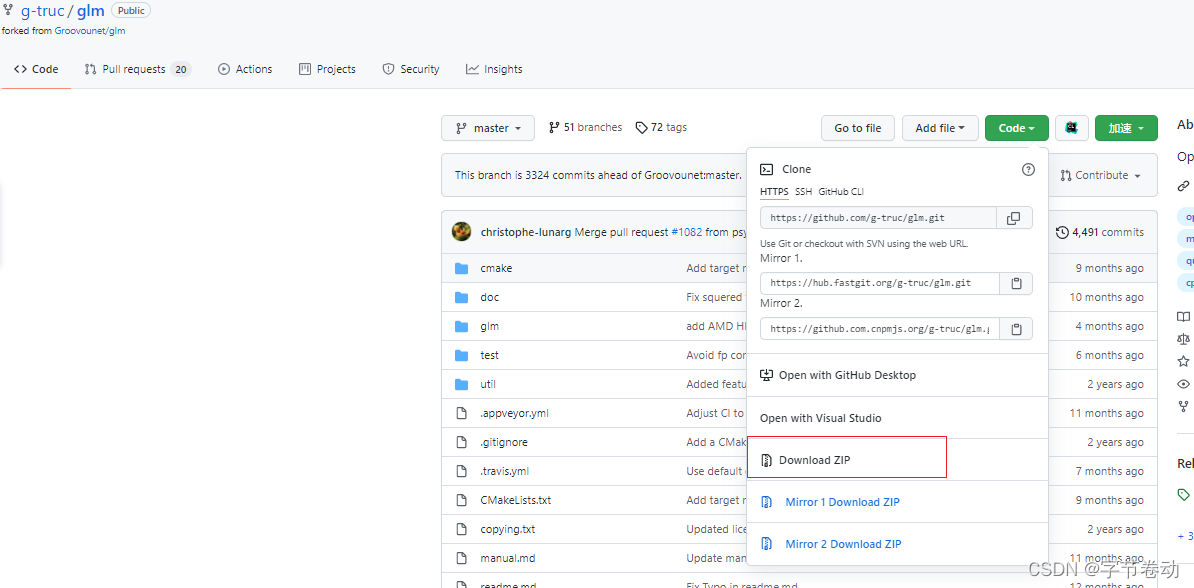Screen dimensions: 1194x588
Task: Open the glm folder icon
Action: (461, 326)
